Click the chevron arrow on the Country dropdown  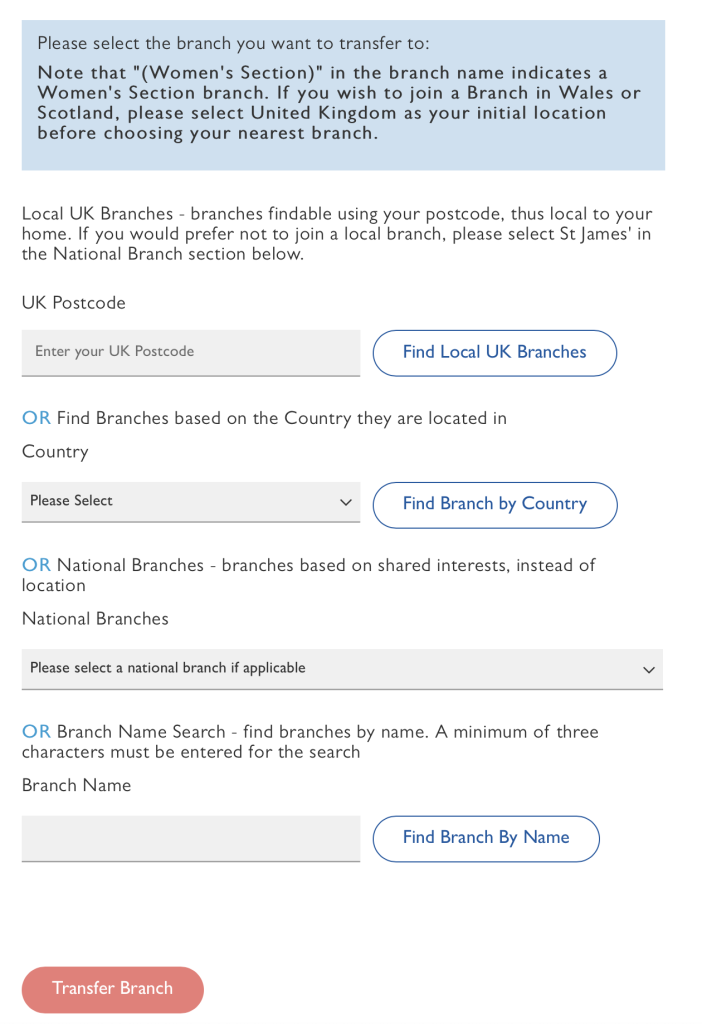tap(346, 502)
